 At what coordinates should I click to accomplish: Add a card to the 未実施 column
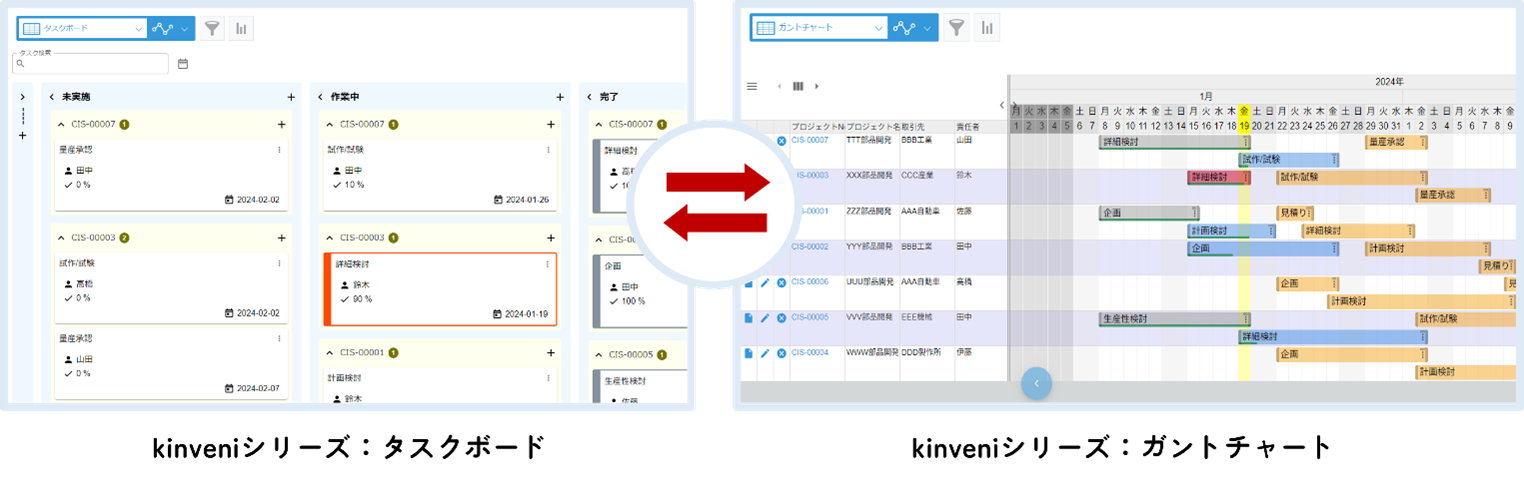coord(291,97)
